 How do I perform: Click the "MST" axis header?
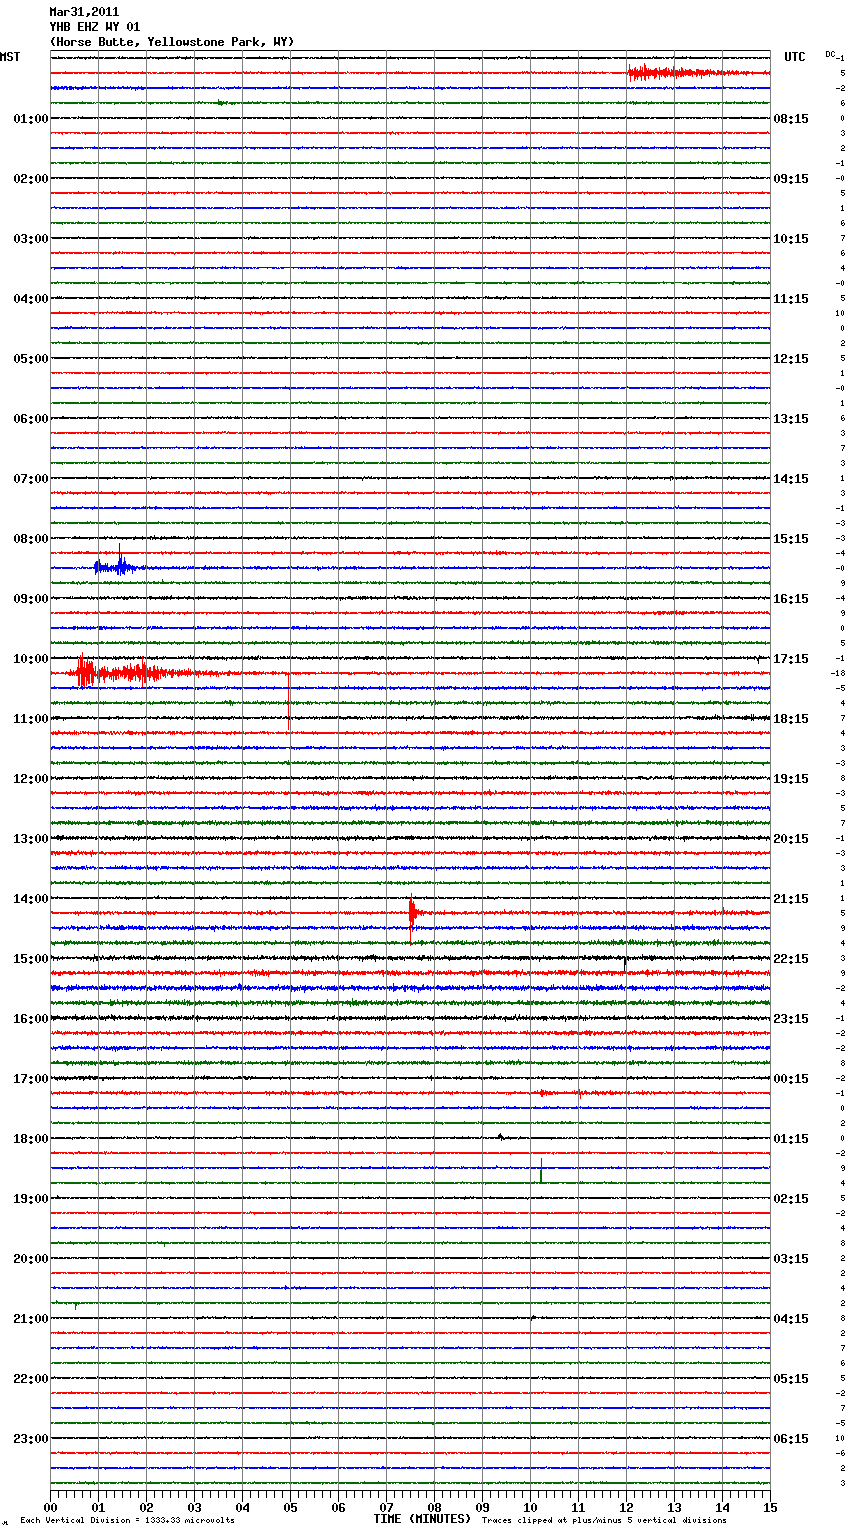[10, 57]
